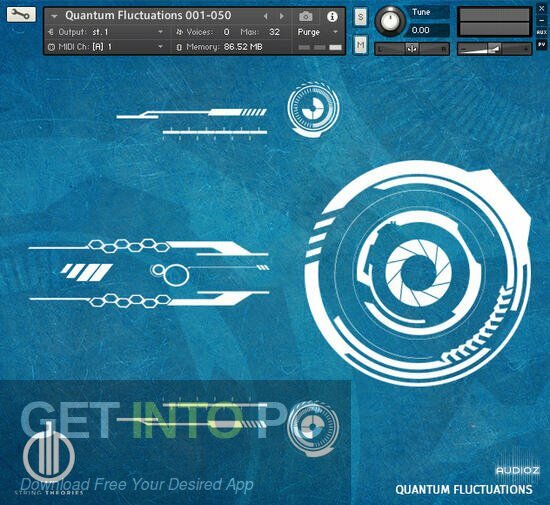This screenshot has height=505, width=550.
Task: Click the Quantum Fluctuations 001-050 instrument name
Action: 148,15
